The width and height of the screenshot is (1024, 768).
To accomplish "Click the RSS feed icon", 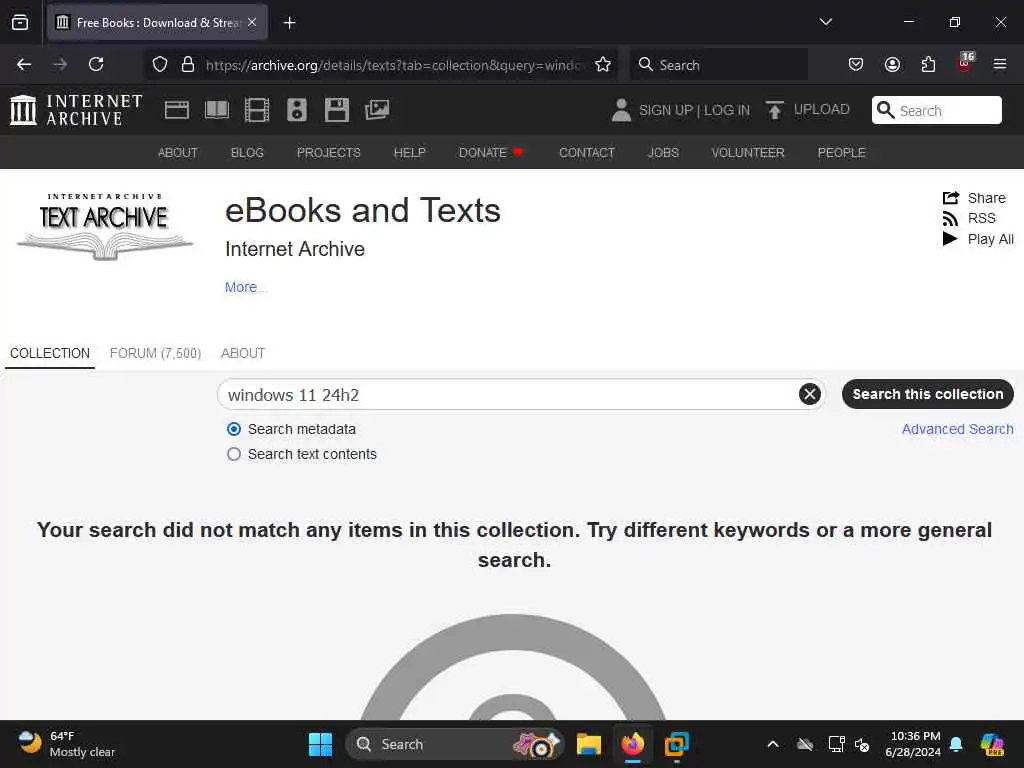I will point(950,219).
